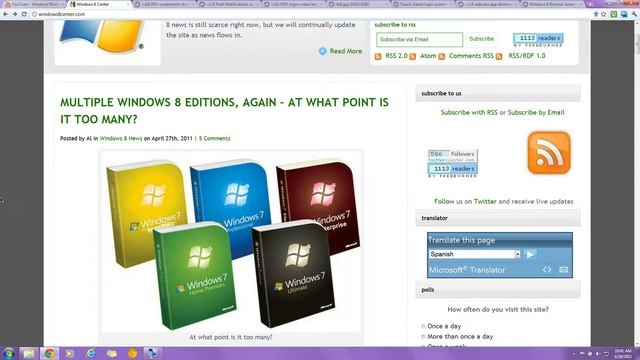This screenshot has height=360, width=640.
Task: Click the Microsoft Translator label
Action: pos(467,270)
